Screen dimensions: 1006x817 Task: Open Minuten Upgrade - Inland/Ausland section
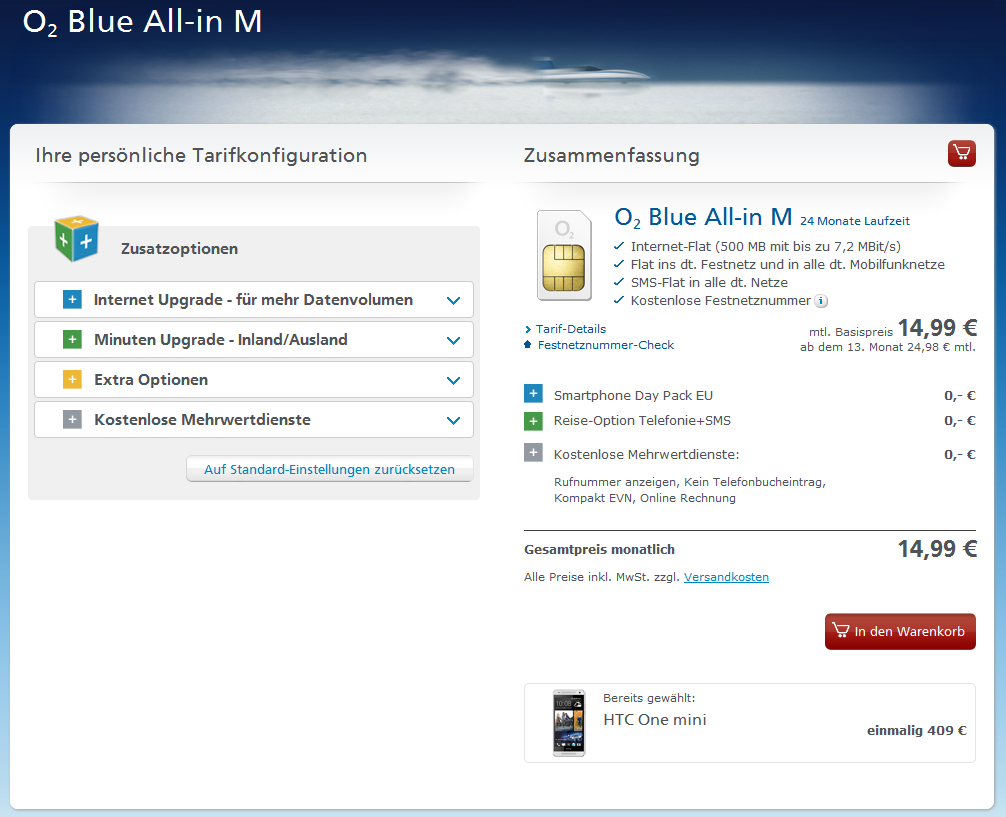[254, 340]
